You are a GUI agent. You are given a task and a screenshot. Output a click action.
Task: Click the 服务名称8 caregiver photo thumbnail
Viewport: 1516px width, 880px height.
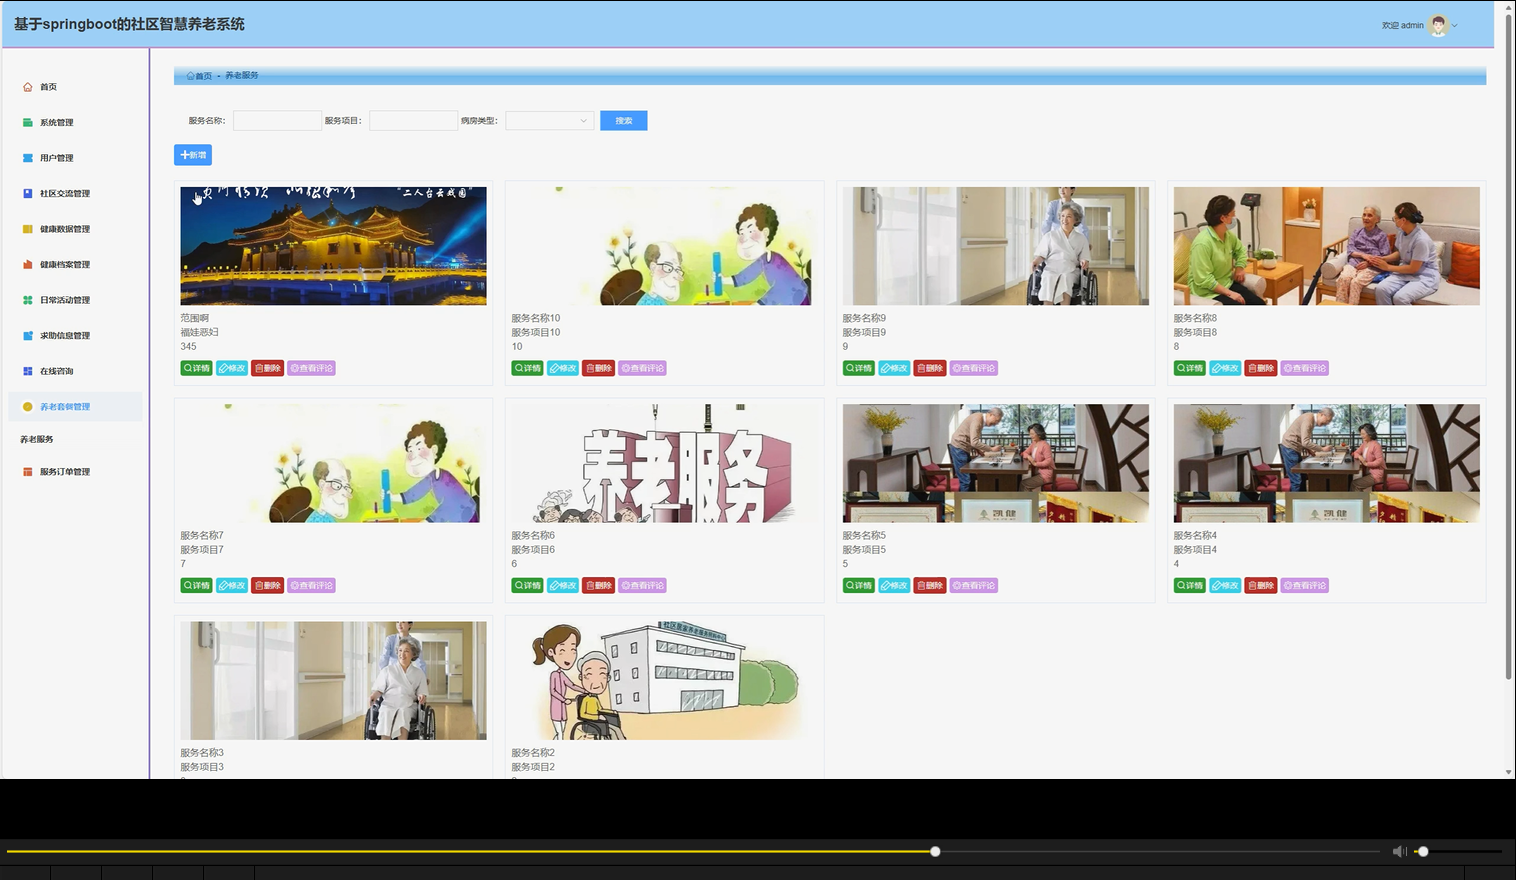click(x=1326, y=246)
